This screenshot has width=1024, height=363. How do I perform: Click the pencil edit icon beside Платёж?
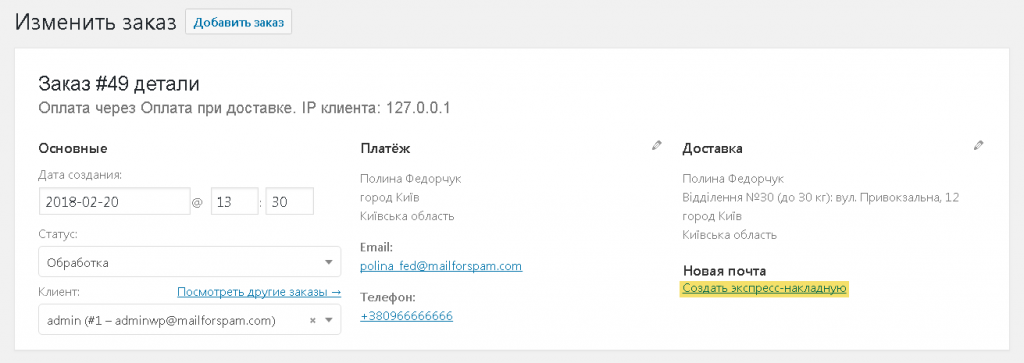(x=656, y=146)
